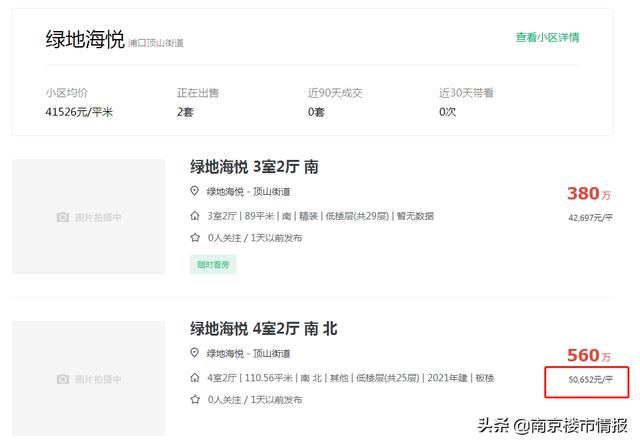Screen dimensions: 640x446
Task: Click the photo placeholder of the 3室2厅 listing
Action: 89,216
